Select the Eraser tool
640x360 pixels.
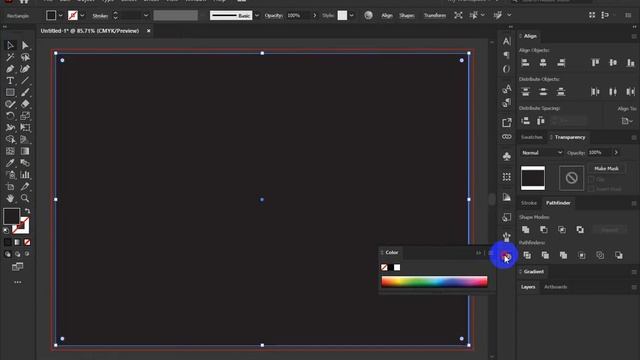[25, 104]
